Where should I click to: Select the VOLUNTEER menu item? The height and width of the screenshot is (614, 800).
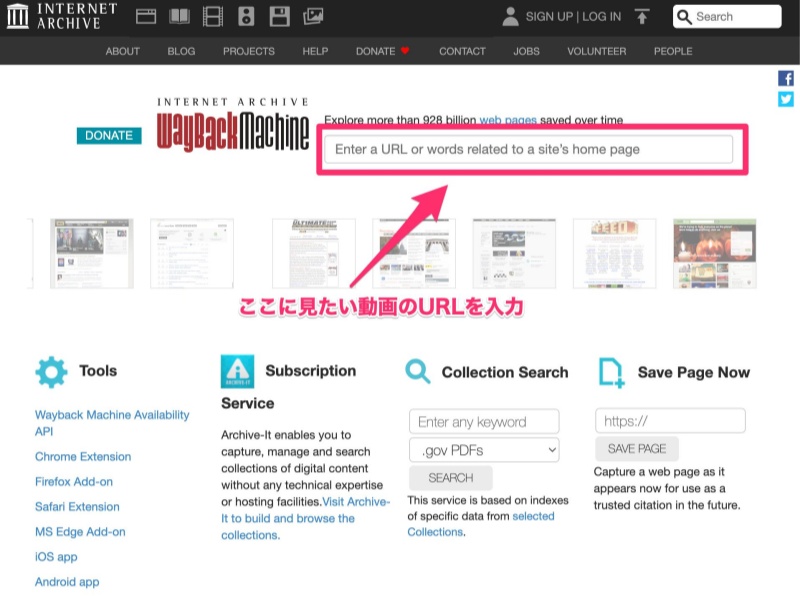(596, 51)
